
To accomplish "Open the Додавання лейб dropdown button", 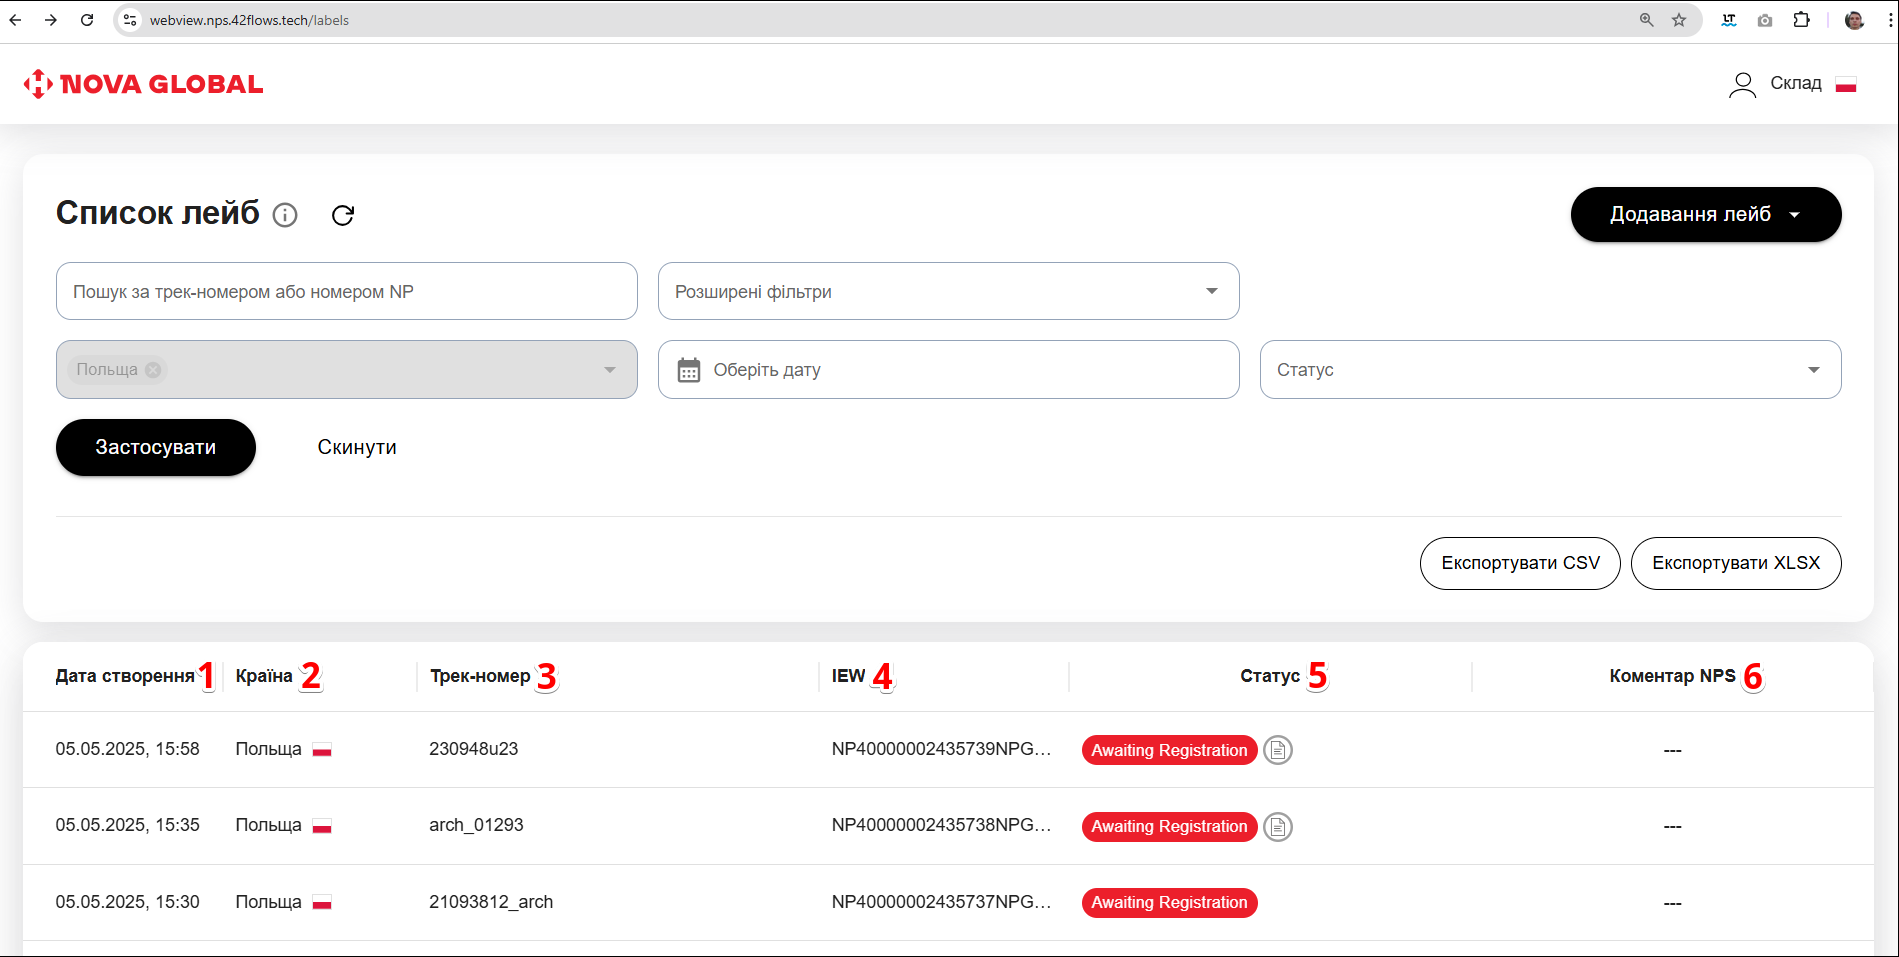I will [x=1705, y=214].
